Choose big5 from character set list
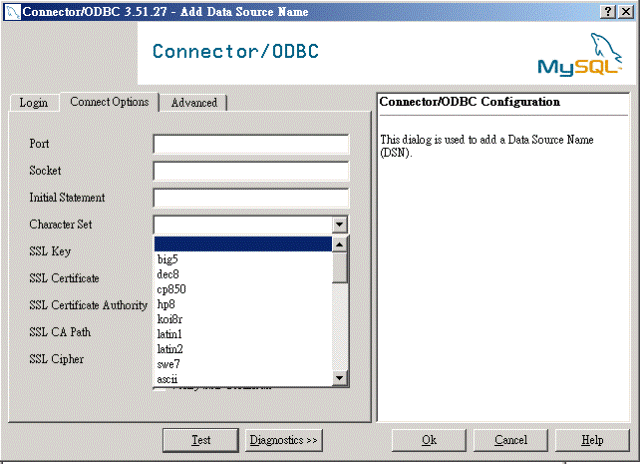The height and width of the screenshot is (464, 640). tap(243, 259)
